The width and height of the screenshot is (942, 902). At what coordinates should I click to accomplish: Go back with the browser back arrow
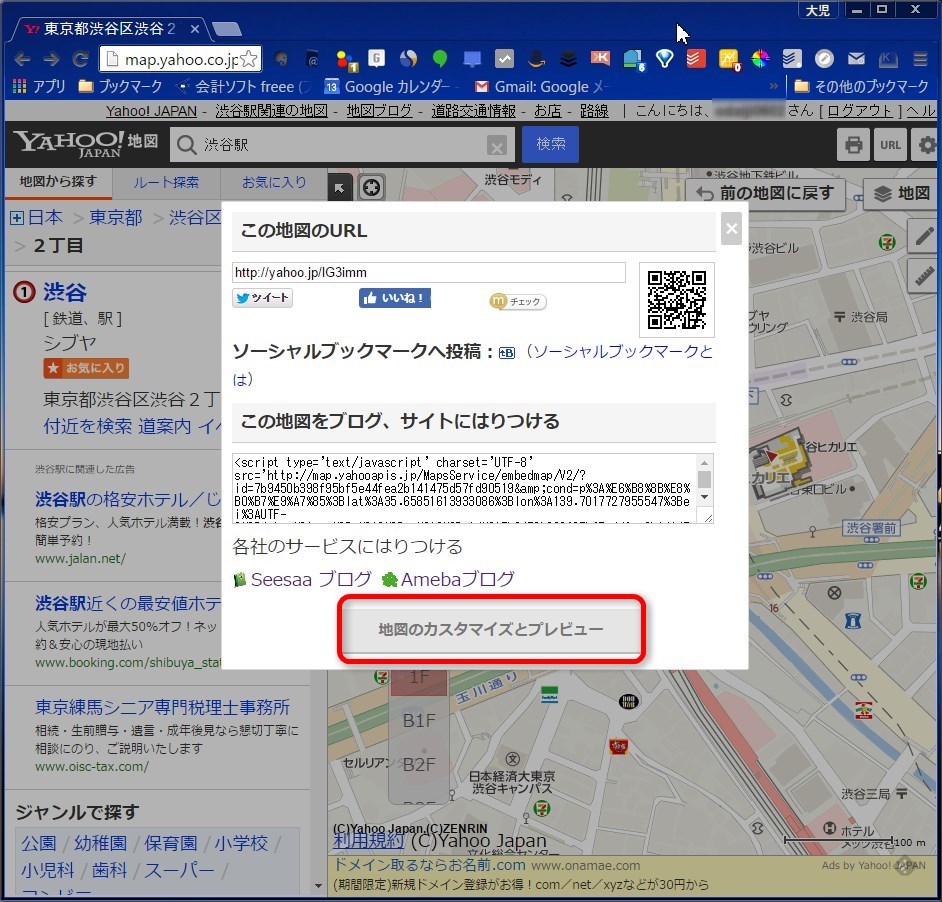click(22, 59)
